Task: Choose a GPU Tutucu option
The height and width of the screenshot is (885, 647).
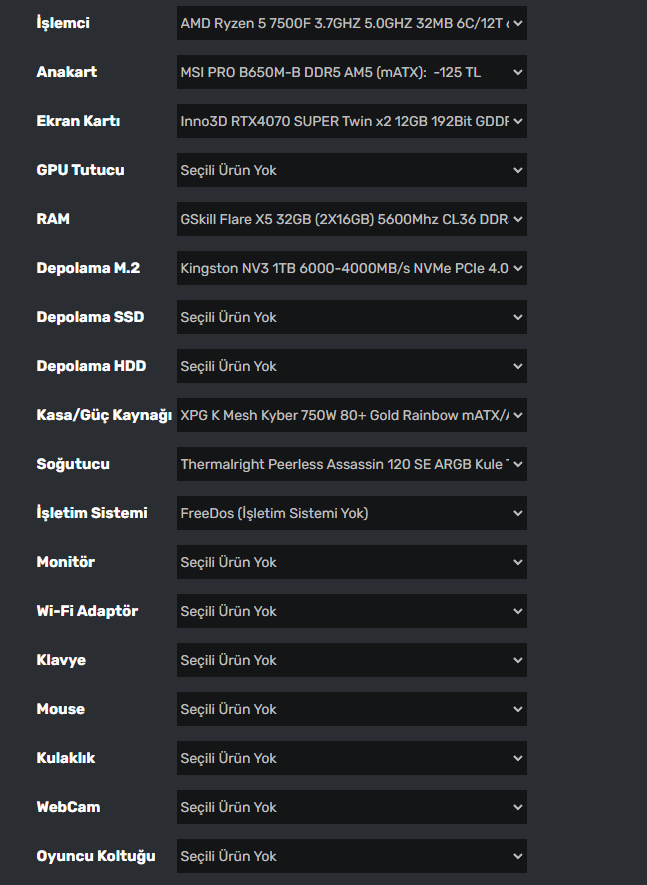Action: coord(351,170)
